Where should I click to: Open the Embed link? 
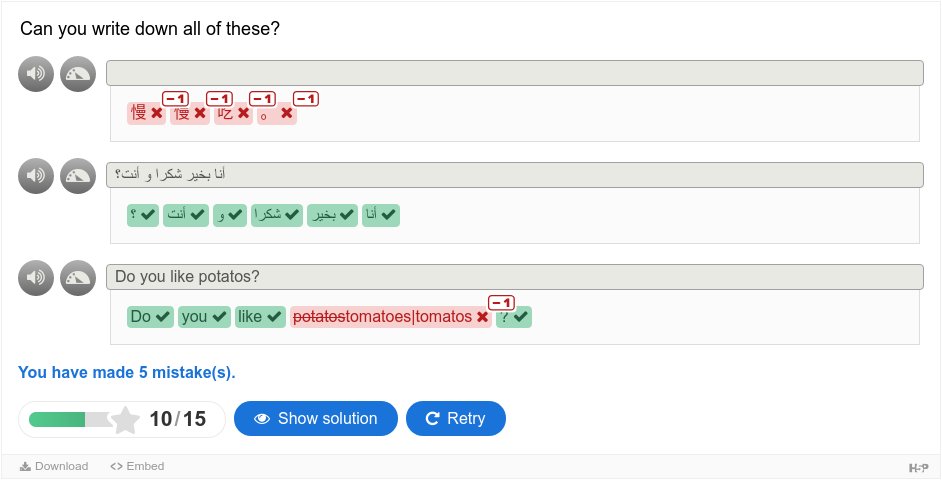[137, 466]
